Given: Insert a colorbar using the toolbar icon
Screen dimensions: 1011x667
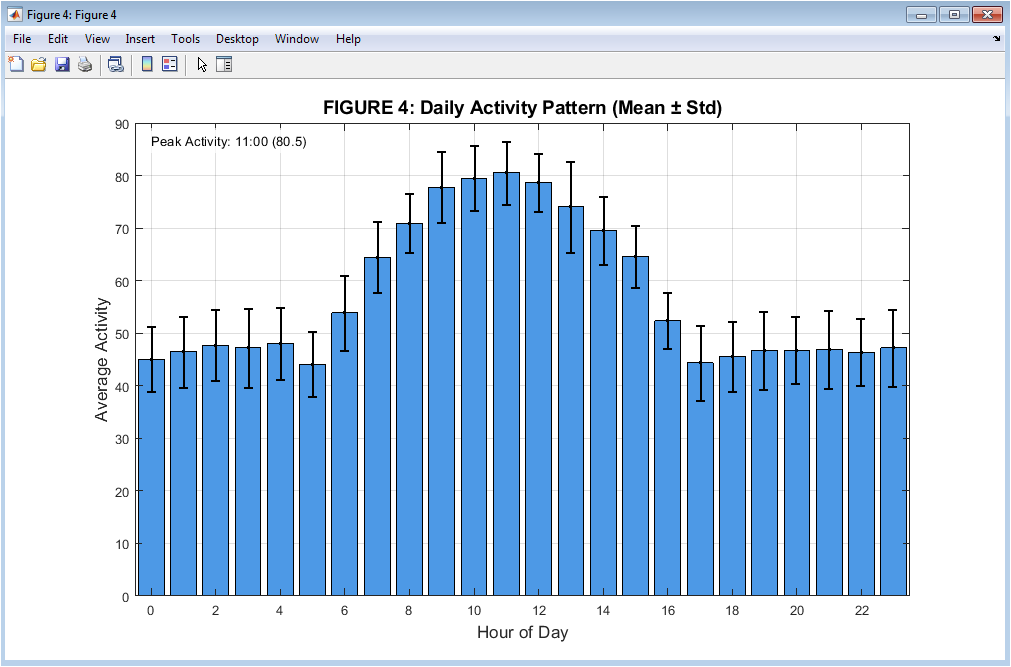Looking at the screenshot, I should [x=147, y=65].
